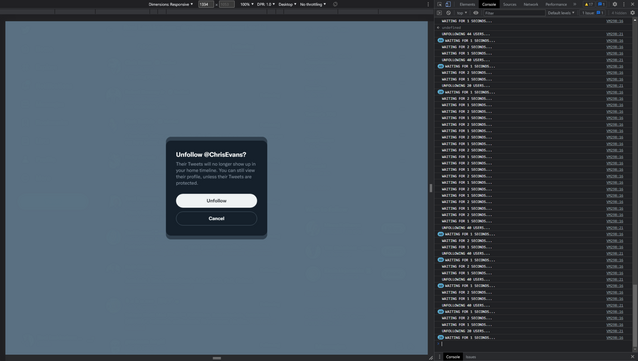The image size is (638, 361).
Task: Click the DevTools panel divider handle
Action: click(x=430, y=188)
